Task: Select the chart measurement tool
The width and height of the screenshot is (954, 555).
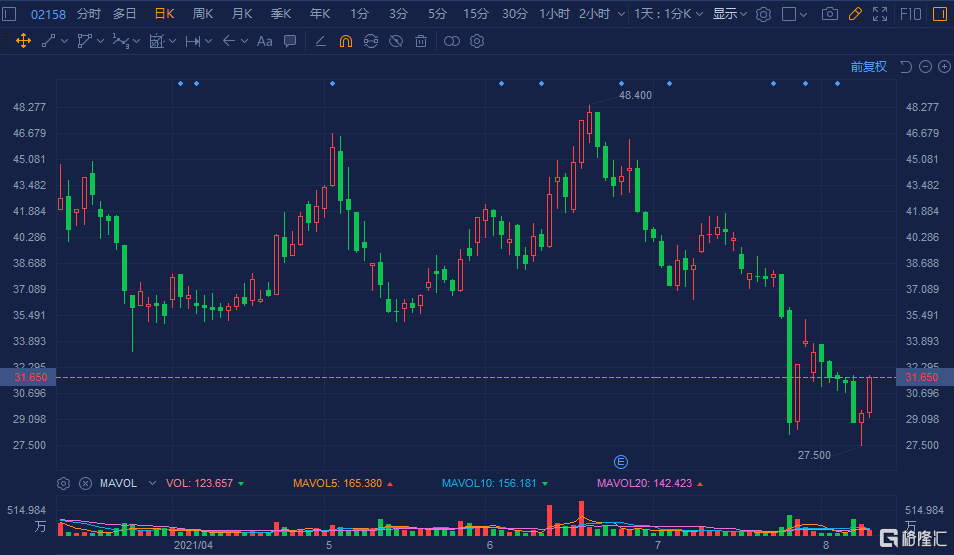Action: coord(157,41)
